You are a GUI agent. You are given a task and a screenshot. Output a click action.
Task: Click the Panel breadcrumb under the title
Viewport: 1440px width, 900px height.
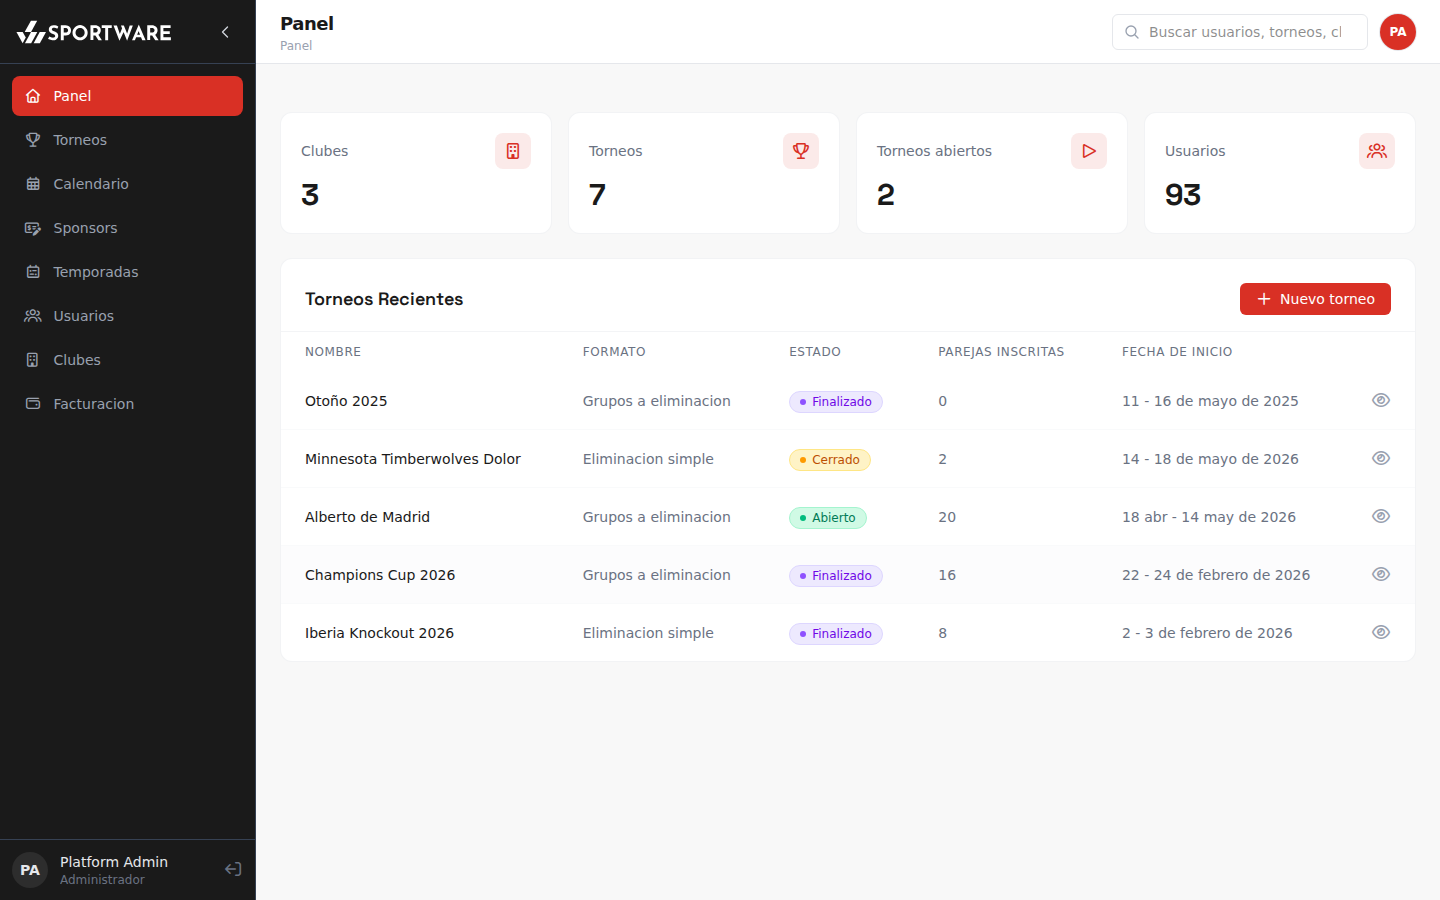[x=296, y=46]
